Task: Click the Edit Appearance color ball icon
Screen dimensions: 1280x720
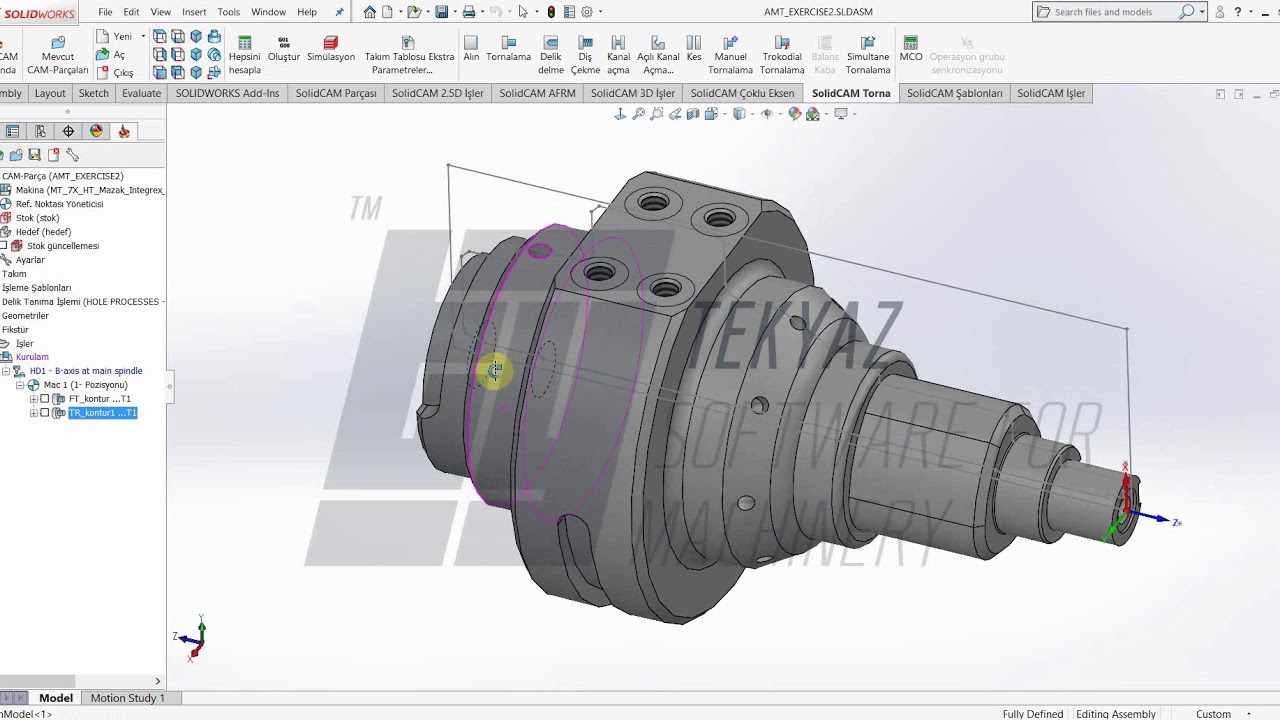Action: [795, 114]
